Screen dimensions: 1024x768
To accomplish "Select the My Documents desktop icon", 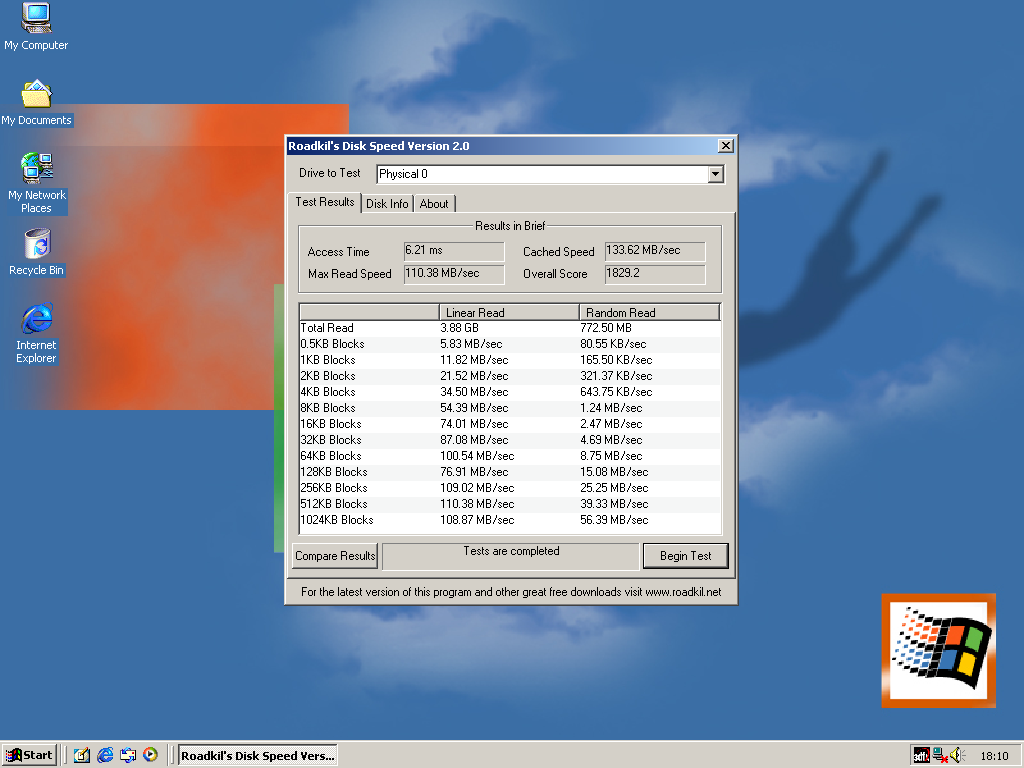I will [36, 103].
